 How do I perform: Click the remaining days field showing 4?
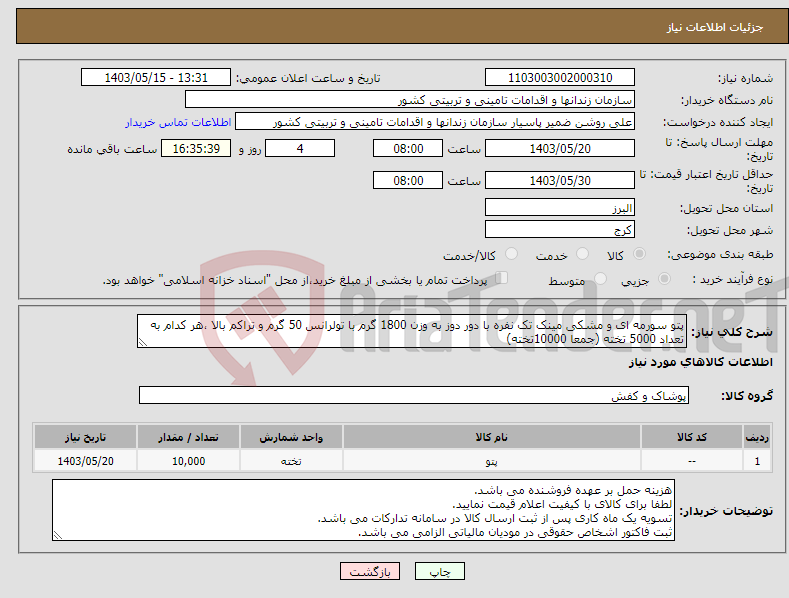pyautogui.click(x=300, y=148)
